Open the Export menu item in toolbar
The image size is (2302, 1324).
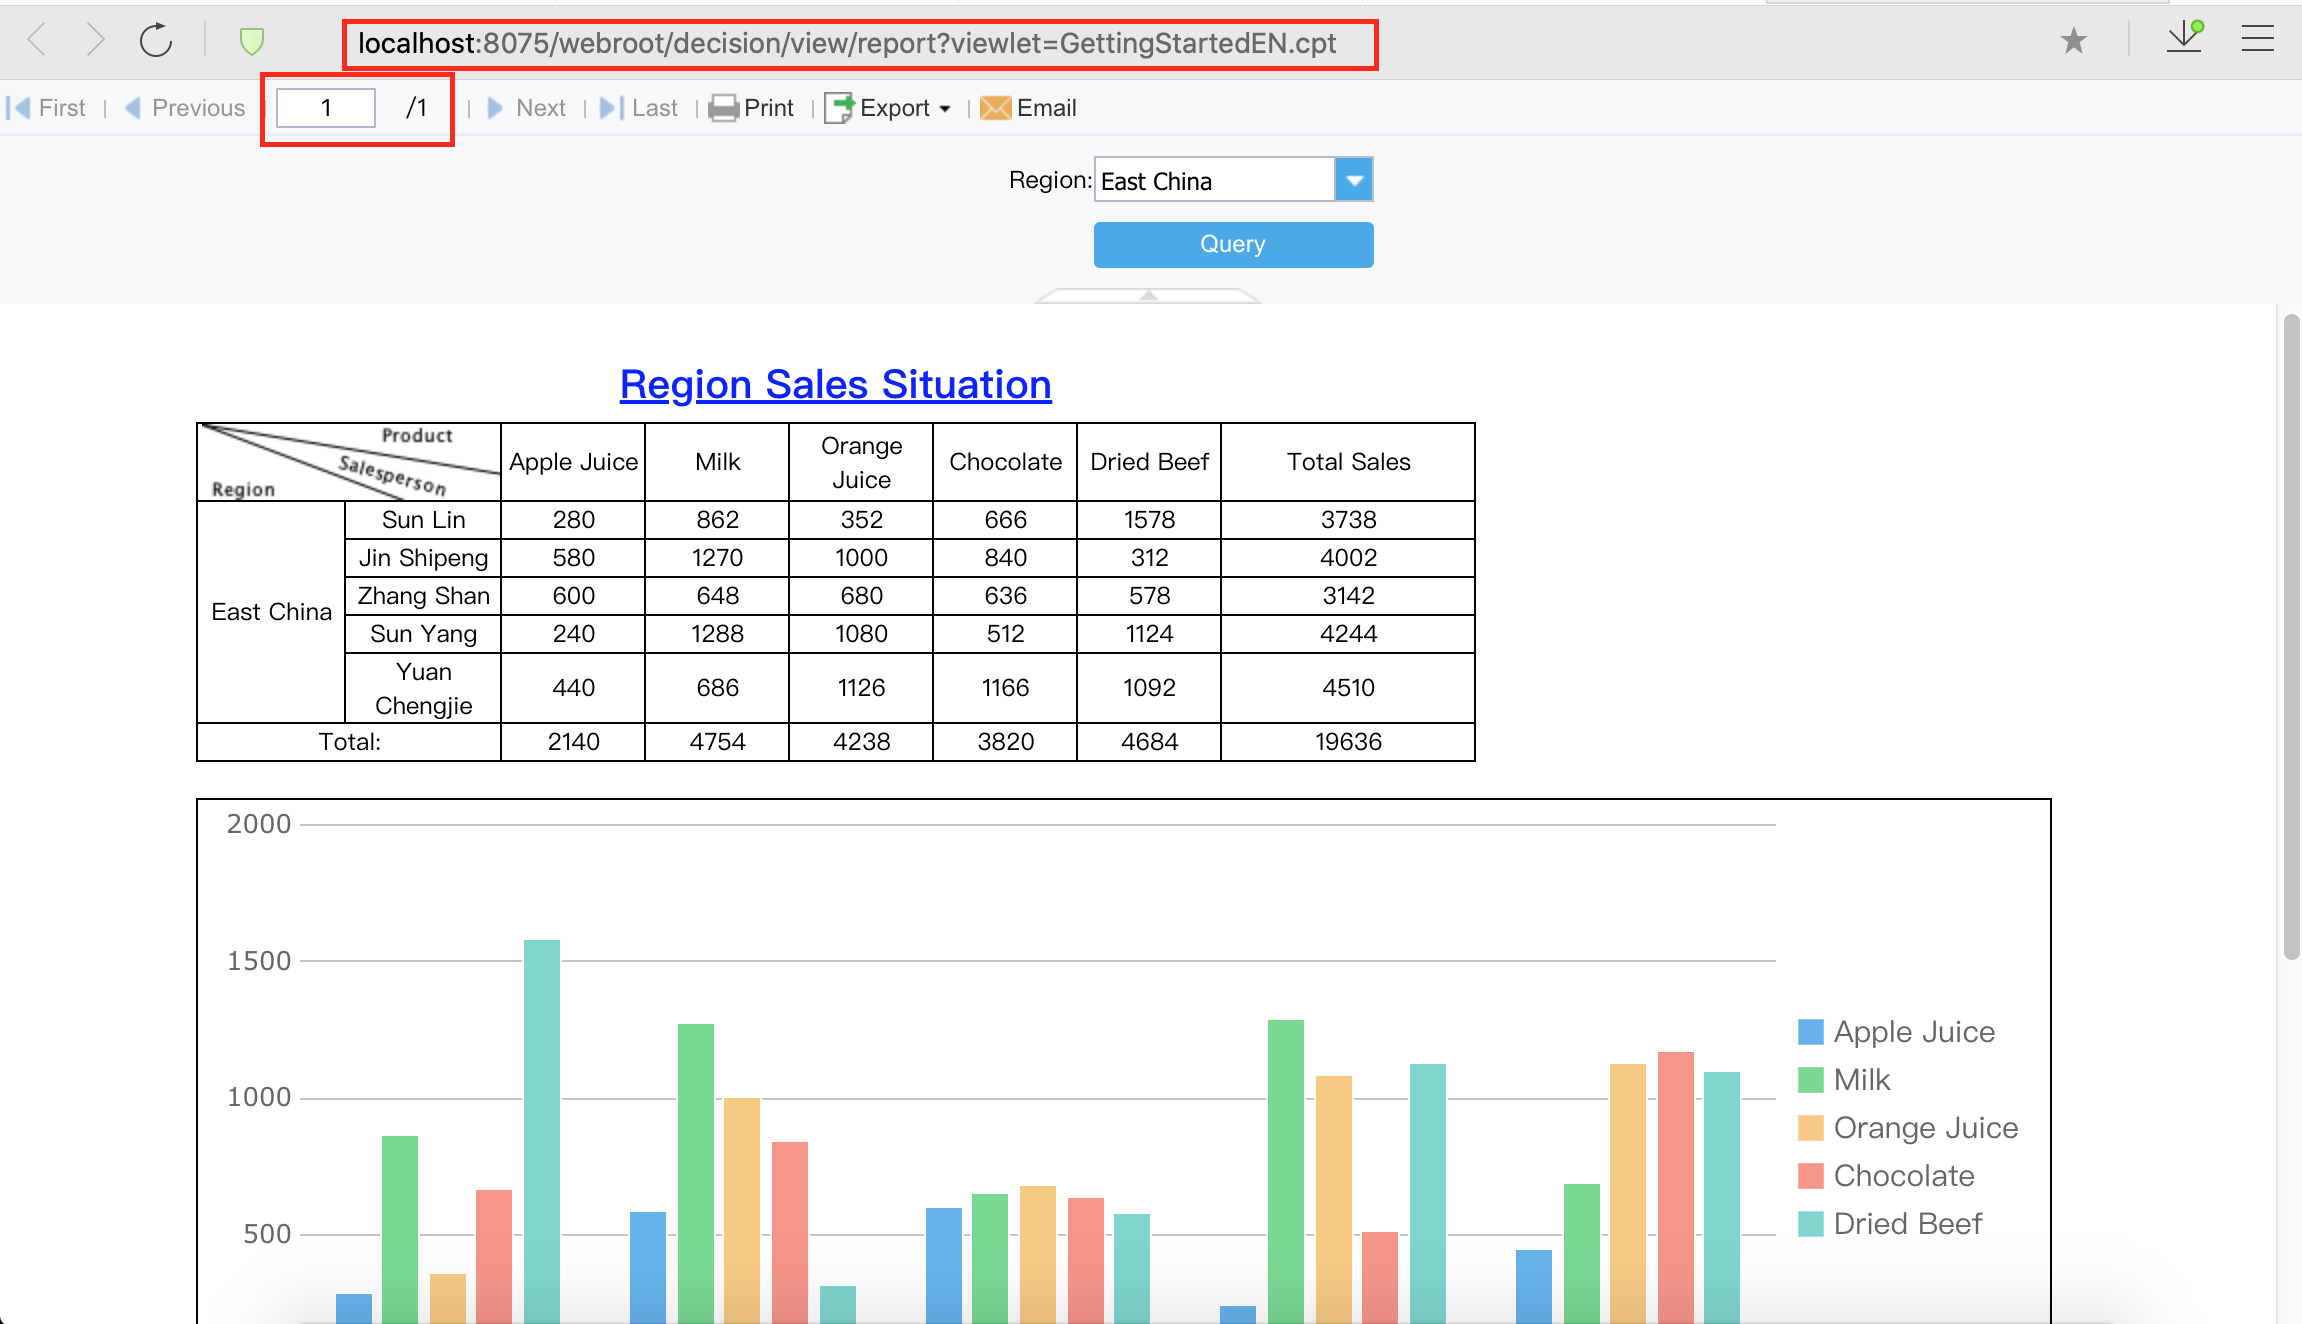pyautogui.click(x=888, y=107)
